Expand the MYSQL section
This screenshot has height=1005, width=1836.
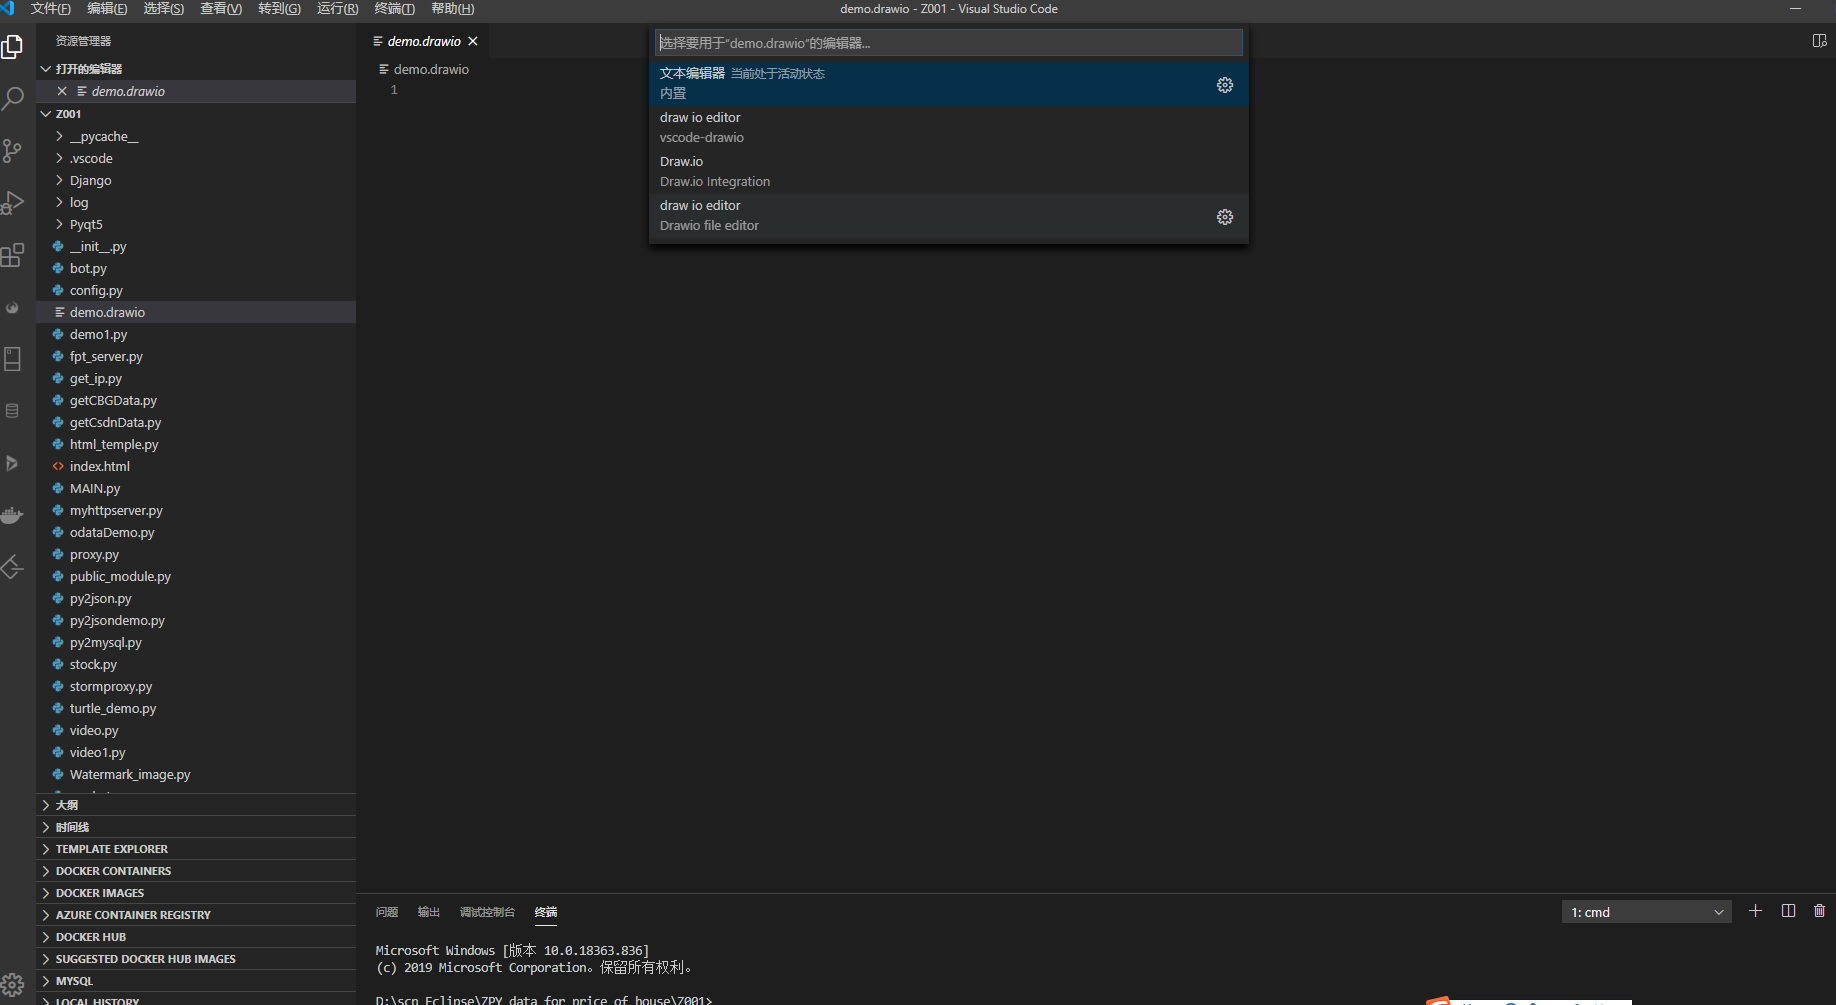[196, 981]
